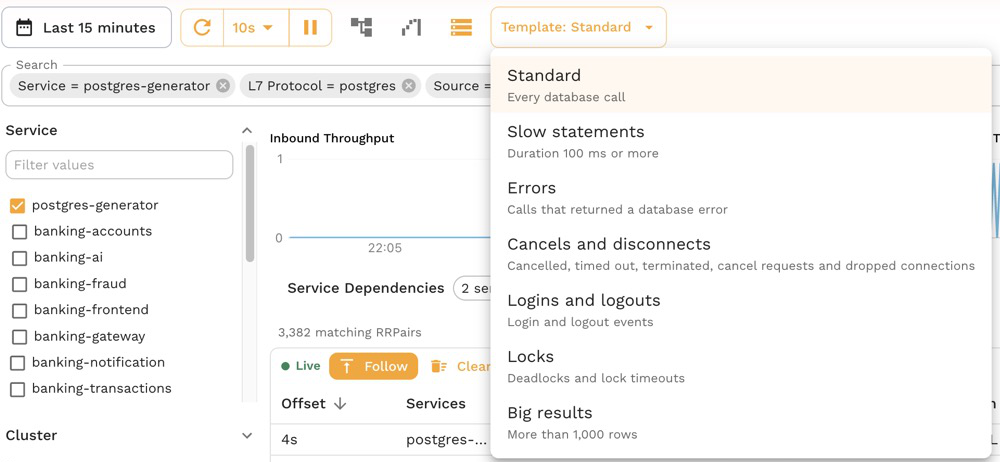Viewport: 1000px width, 462px height.
Task: Open the Template: Standard dropdown
Action: point(578,27)
